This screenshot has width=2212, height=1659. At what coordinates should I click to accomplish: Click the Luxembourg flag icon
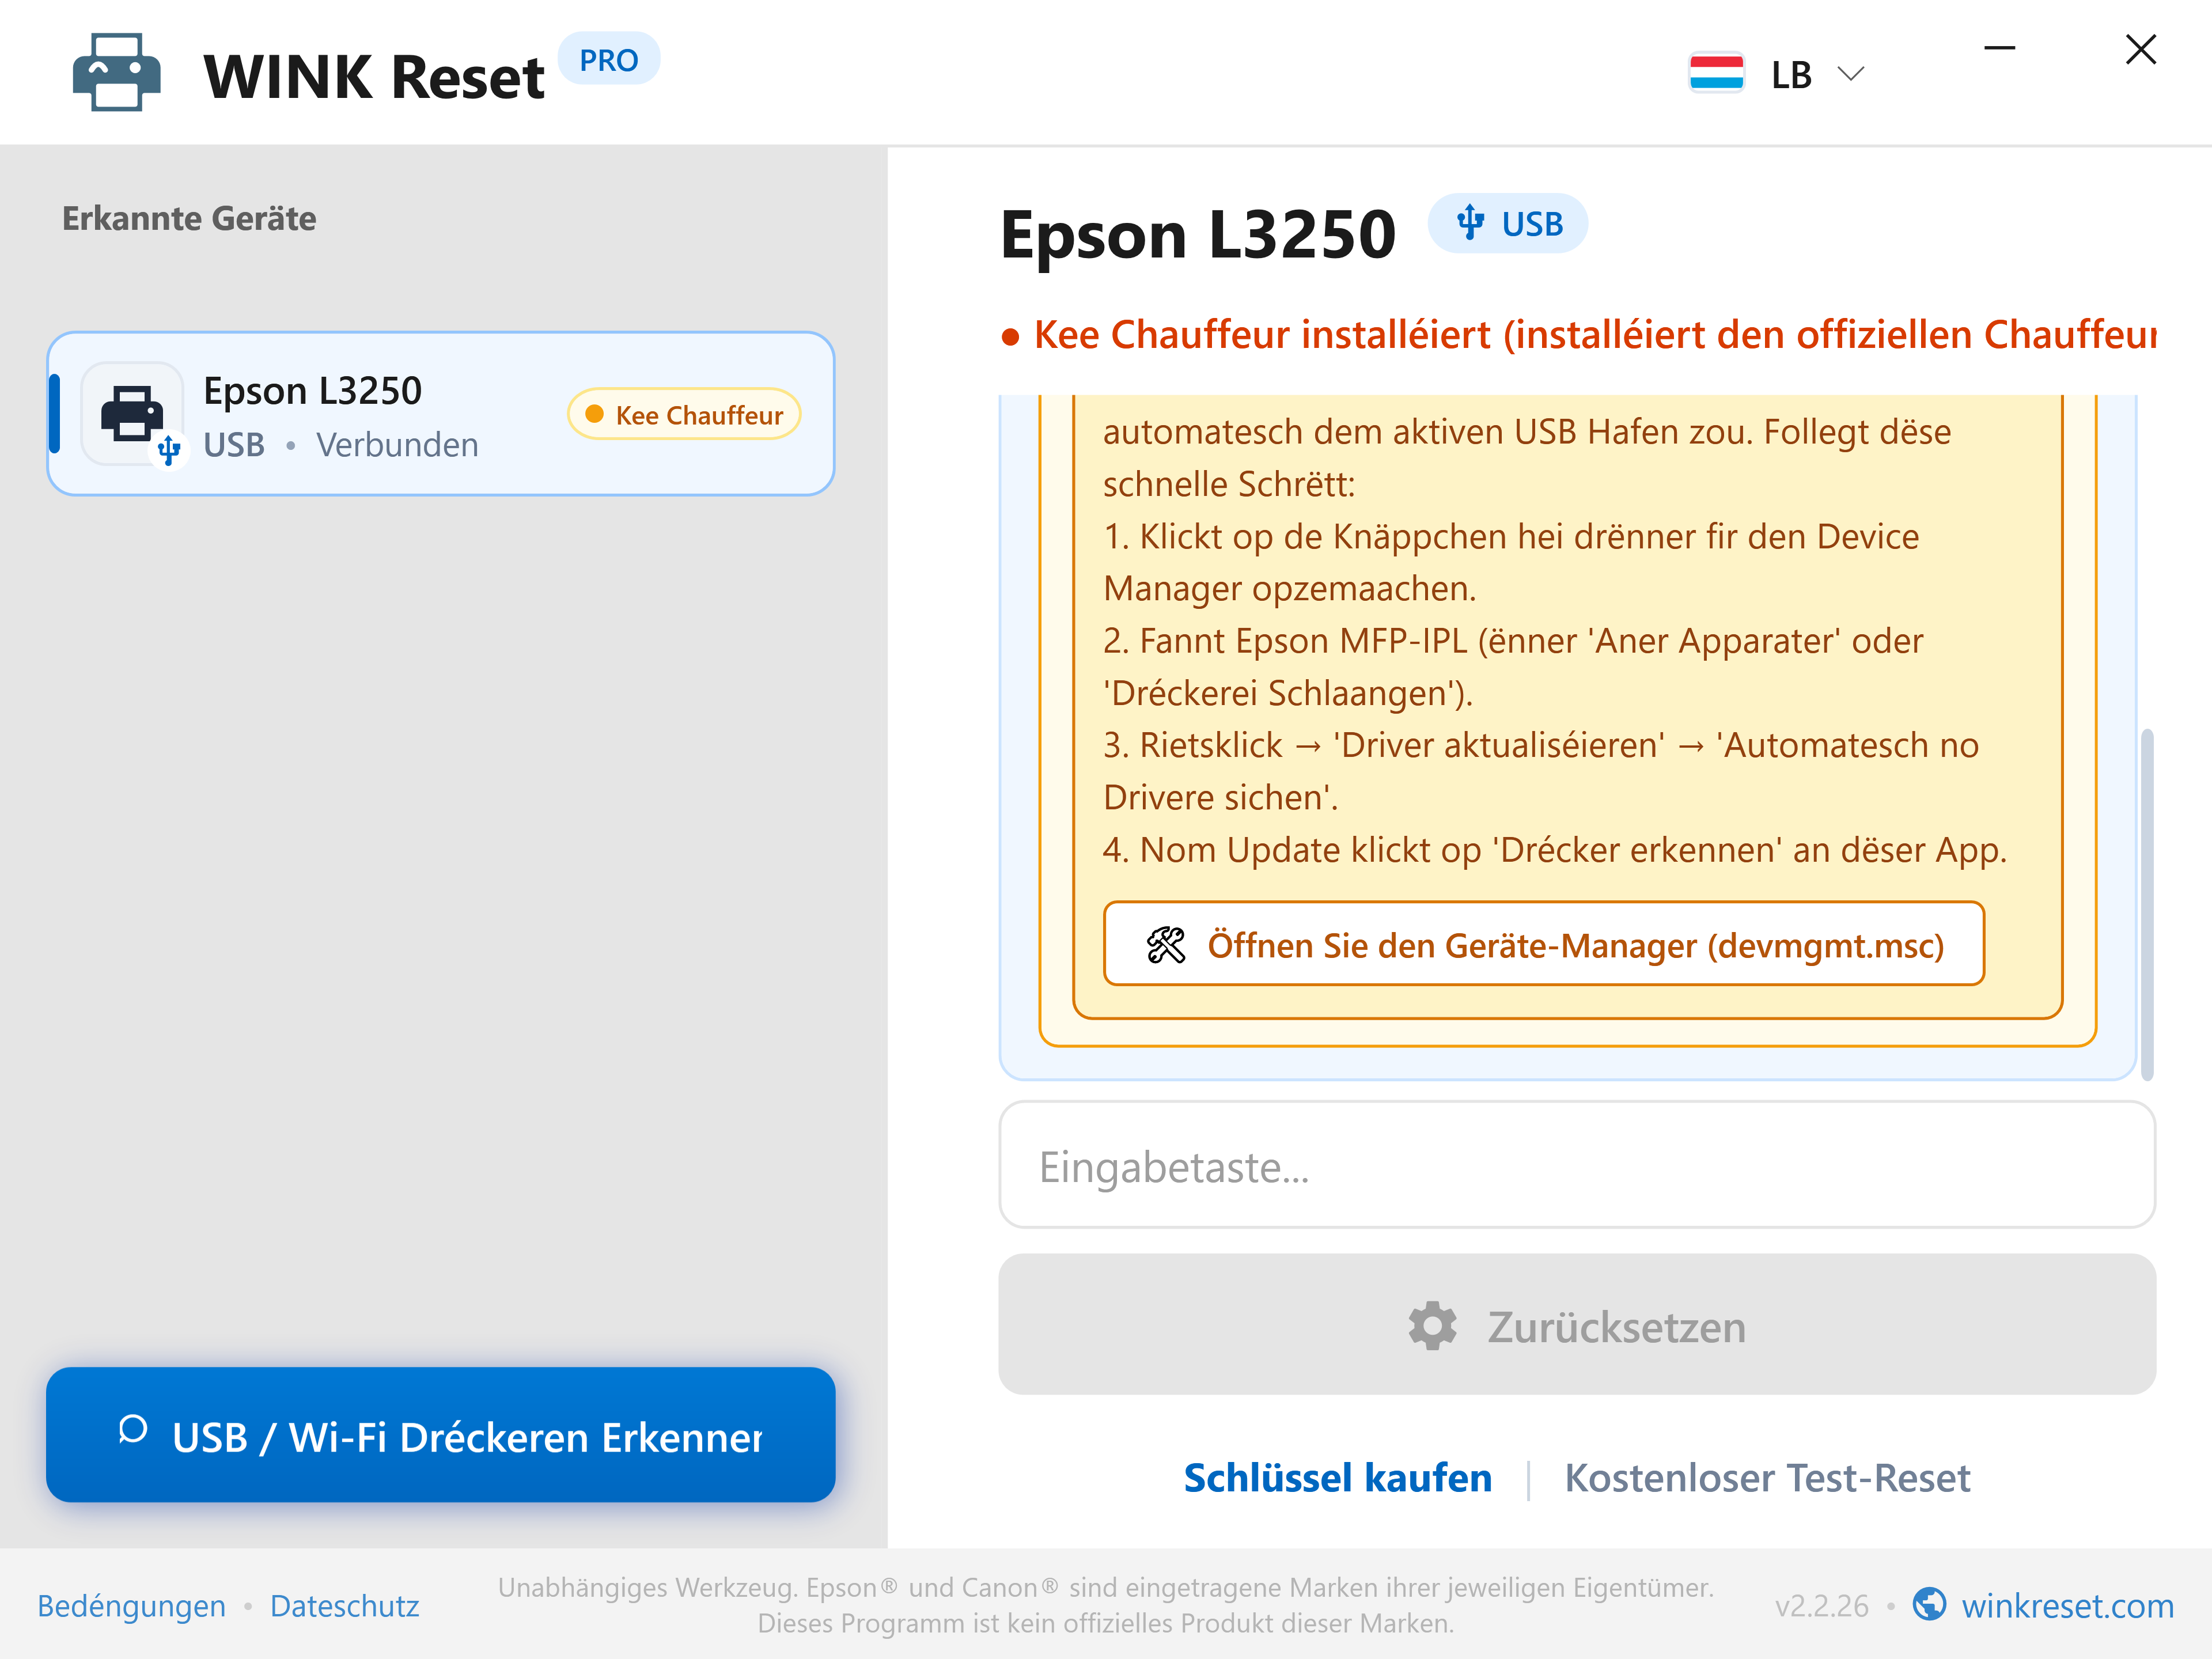[x=1716, y=73]
